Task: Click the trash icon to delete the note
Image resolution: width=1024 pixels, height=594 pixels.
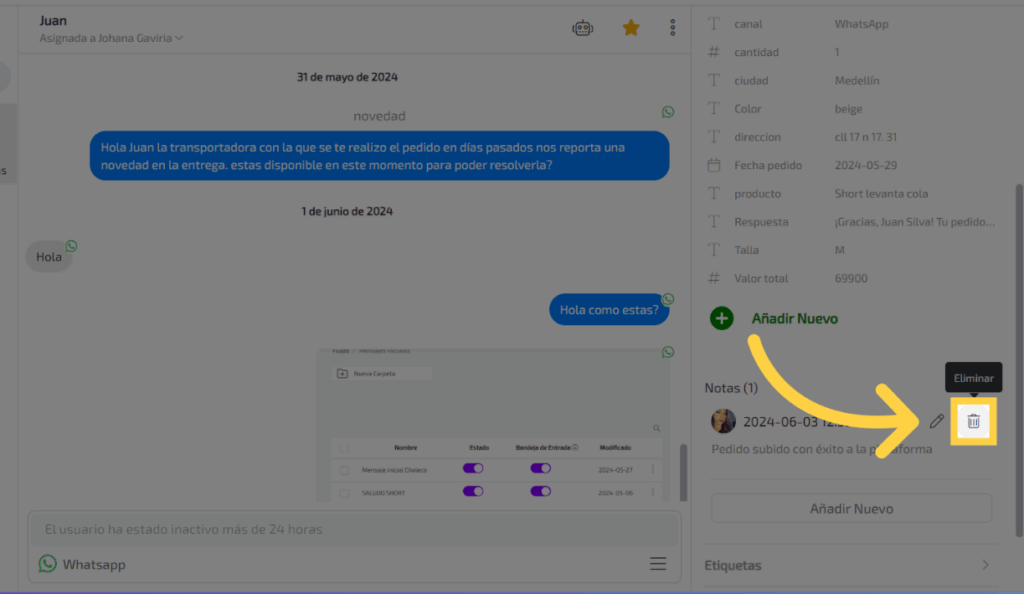Action: [x=973, y=421]
